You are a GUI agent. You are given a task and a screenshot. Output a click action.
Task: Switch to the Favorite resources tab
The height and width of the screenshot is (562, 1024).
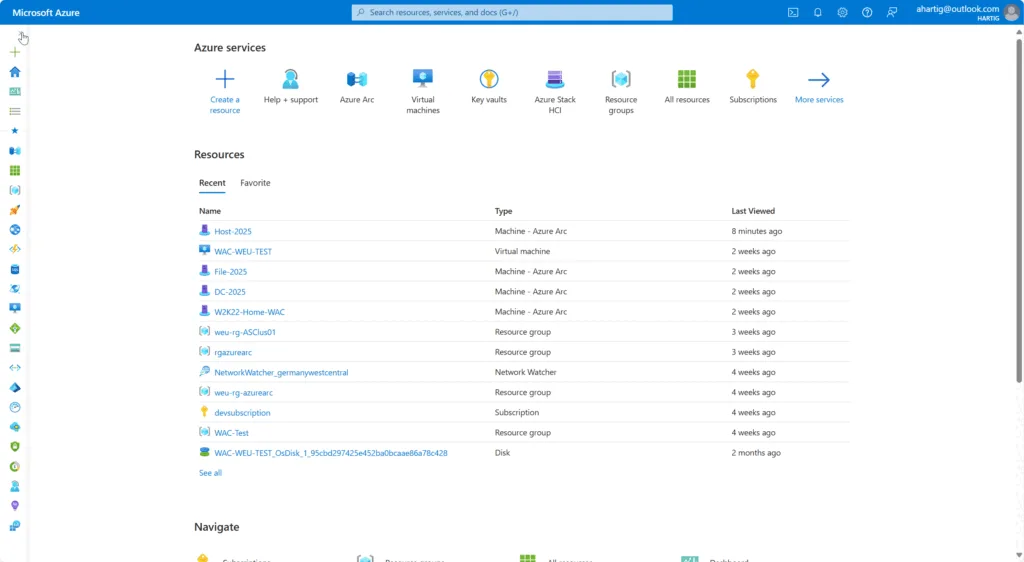[255, 183]
